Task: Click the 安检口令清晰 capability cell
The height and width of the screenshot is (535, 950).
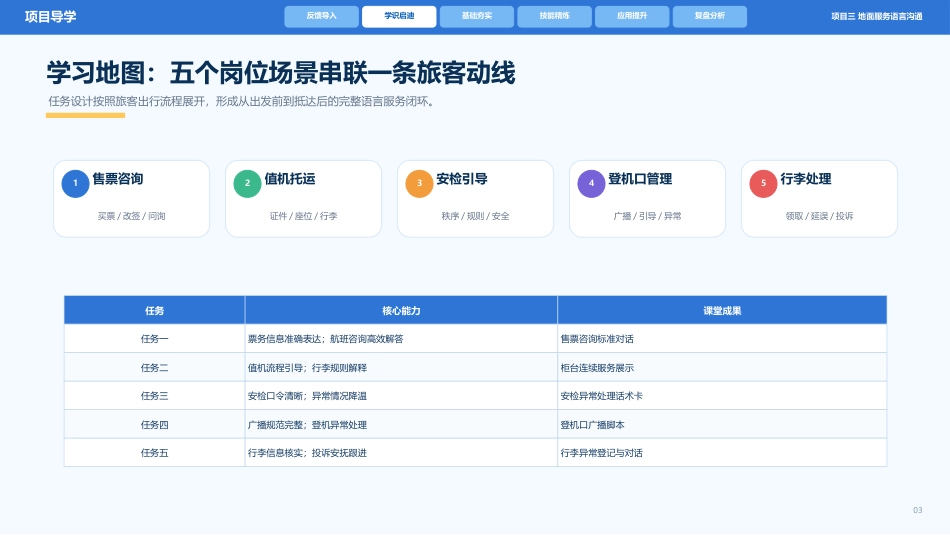Action: pyautogui.click(x=401, y=396)
